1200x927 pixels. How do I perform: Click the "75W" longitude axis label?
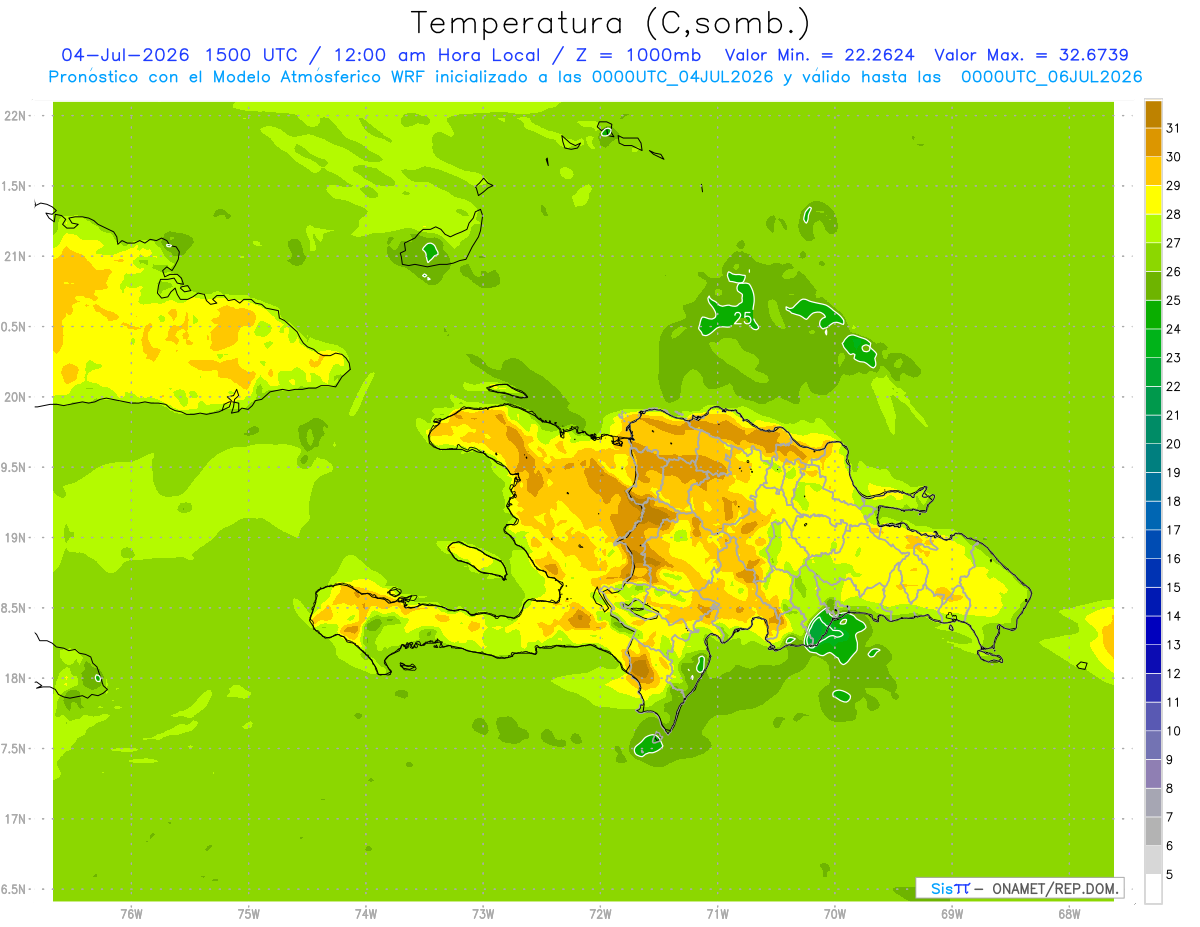coord(249,914)
